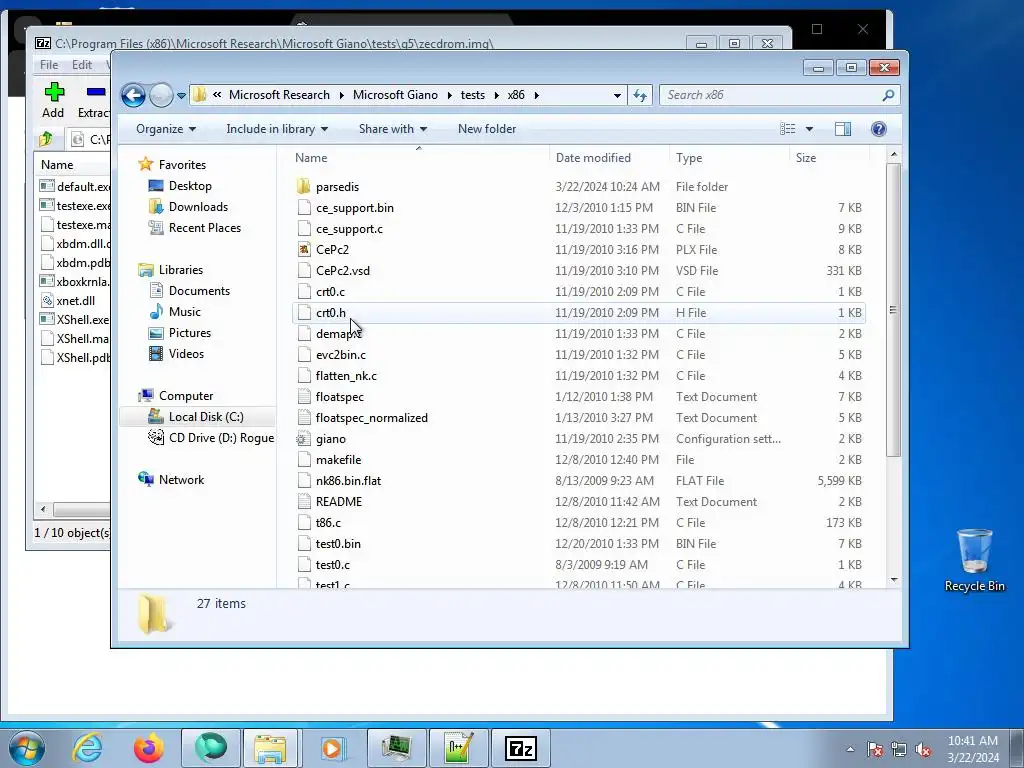Image resolution: width=1024 pixels, height=768 pixels.
Task: Click the Explorer Back navigation button
Action: click(x=133, y=95)
